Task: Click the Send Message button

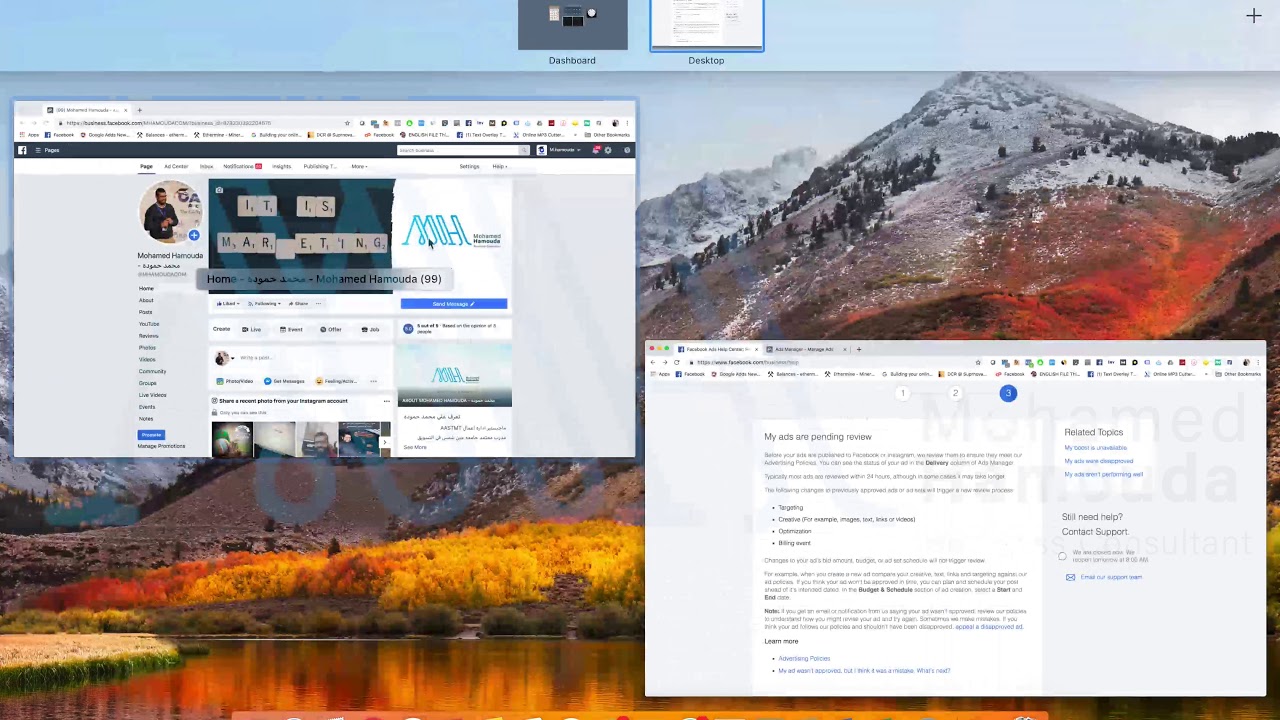Action: pos(454,304)
